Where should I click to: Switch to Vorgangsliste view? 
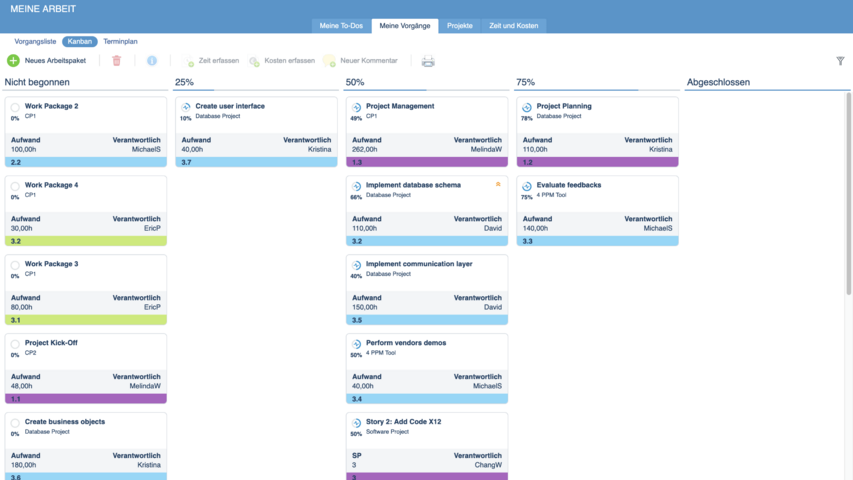click(x=35, y=42)
